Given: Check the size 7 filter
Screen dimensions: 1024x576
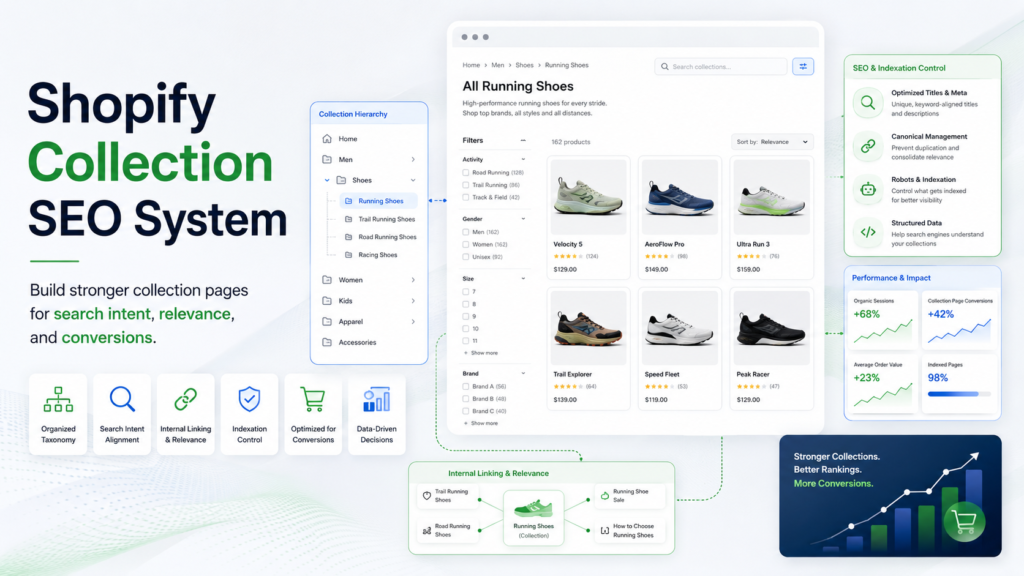Looking at the screenshot, I should click(x=466, y=291).
